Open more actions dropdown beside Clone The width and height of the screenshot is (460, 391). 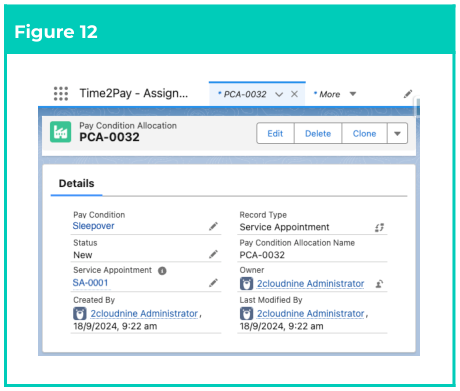397,133
